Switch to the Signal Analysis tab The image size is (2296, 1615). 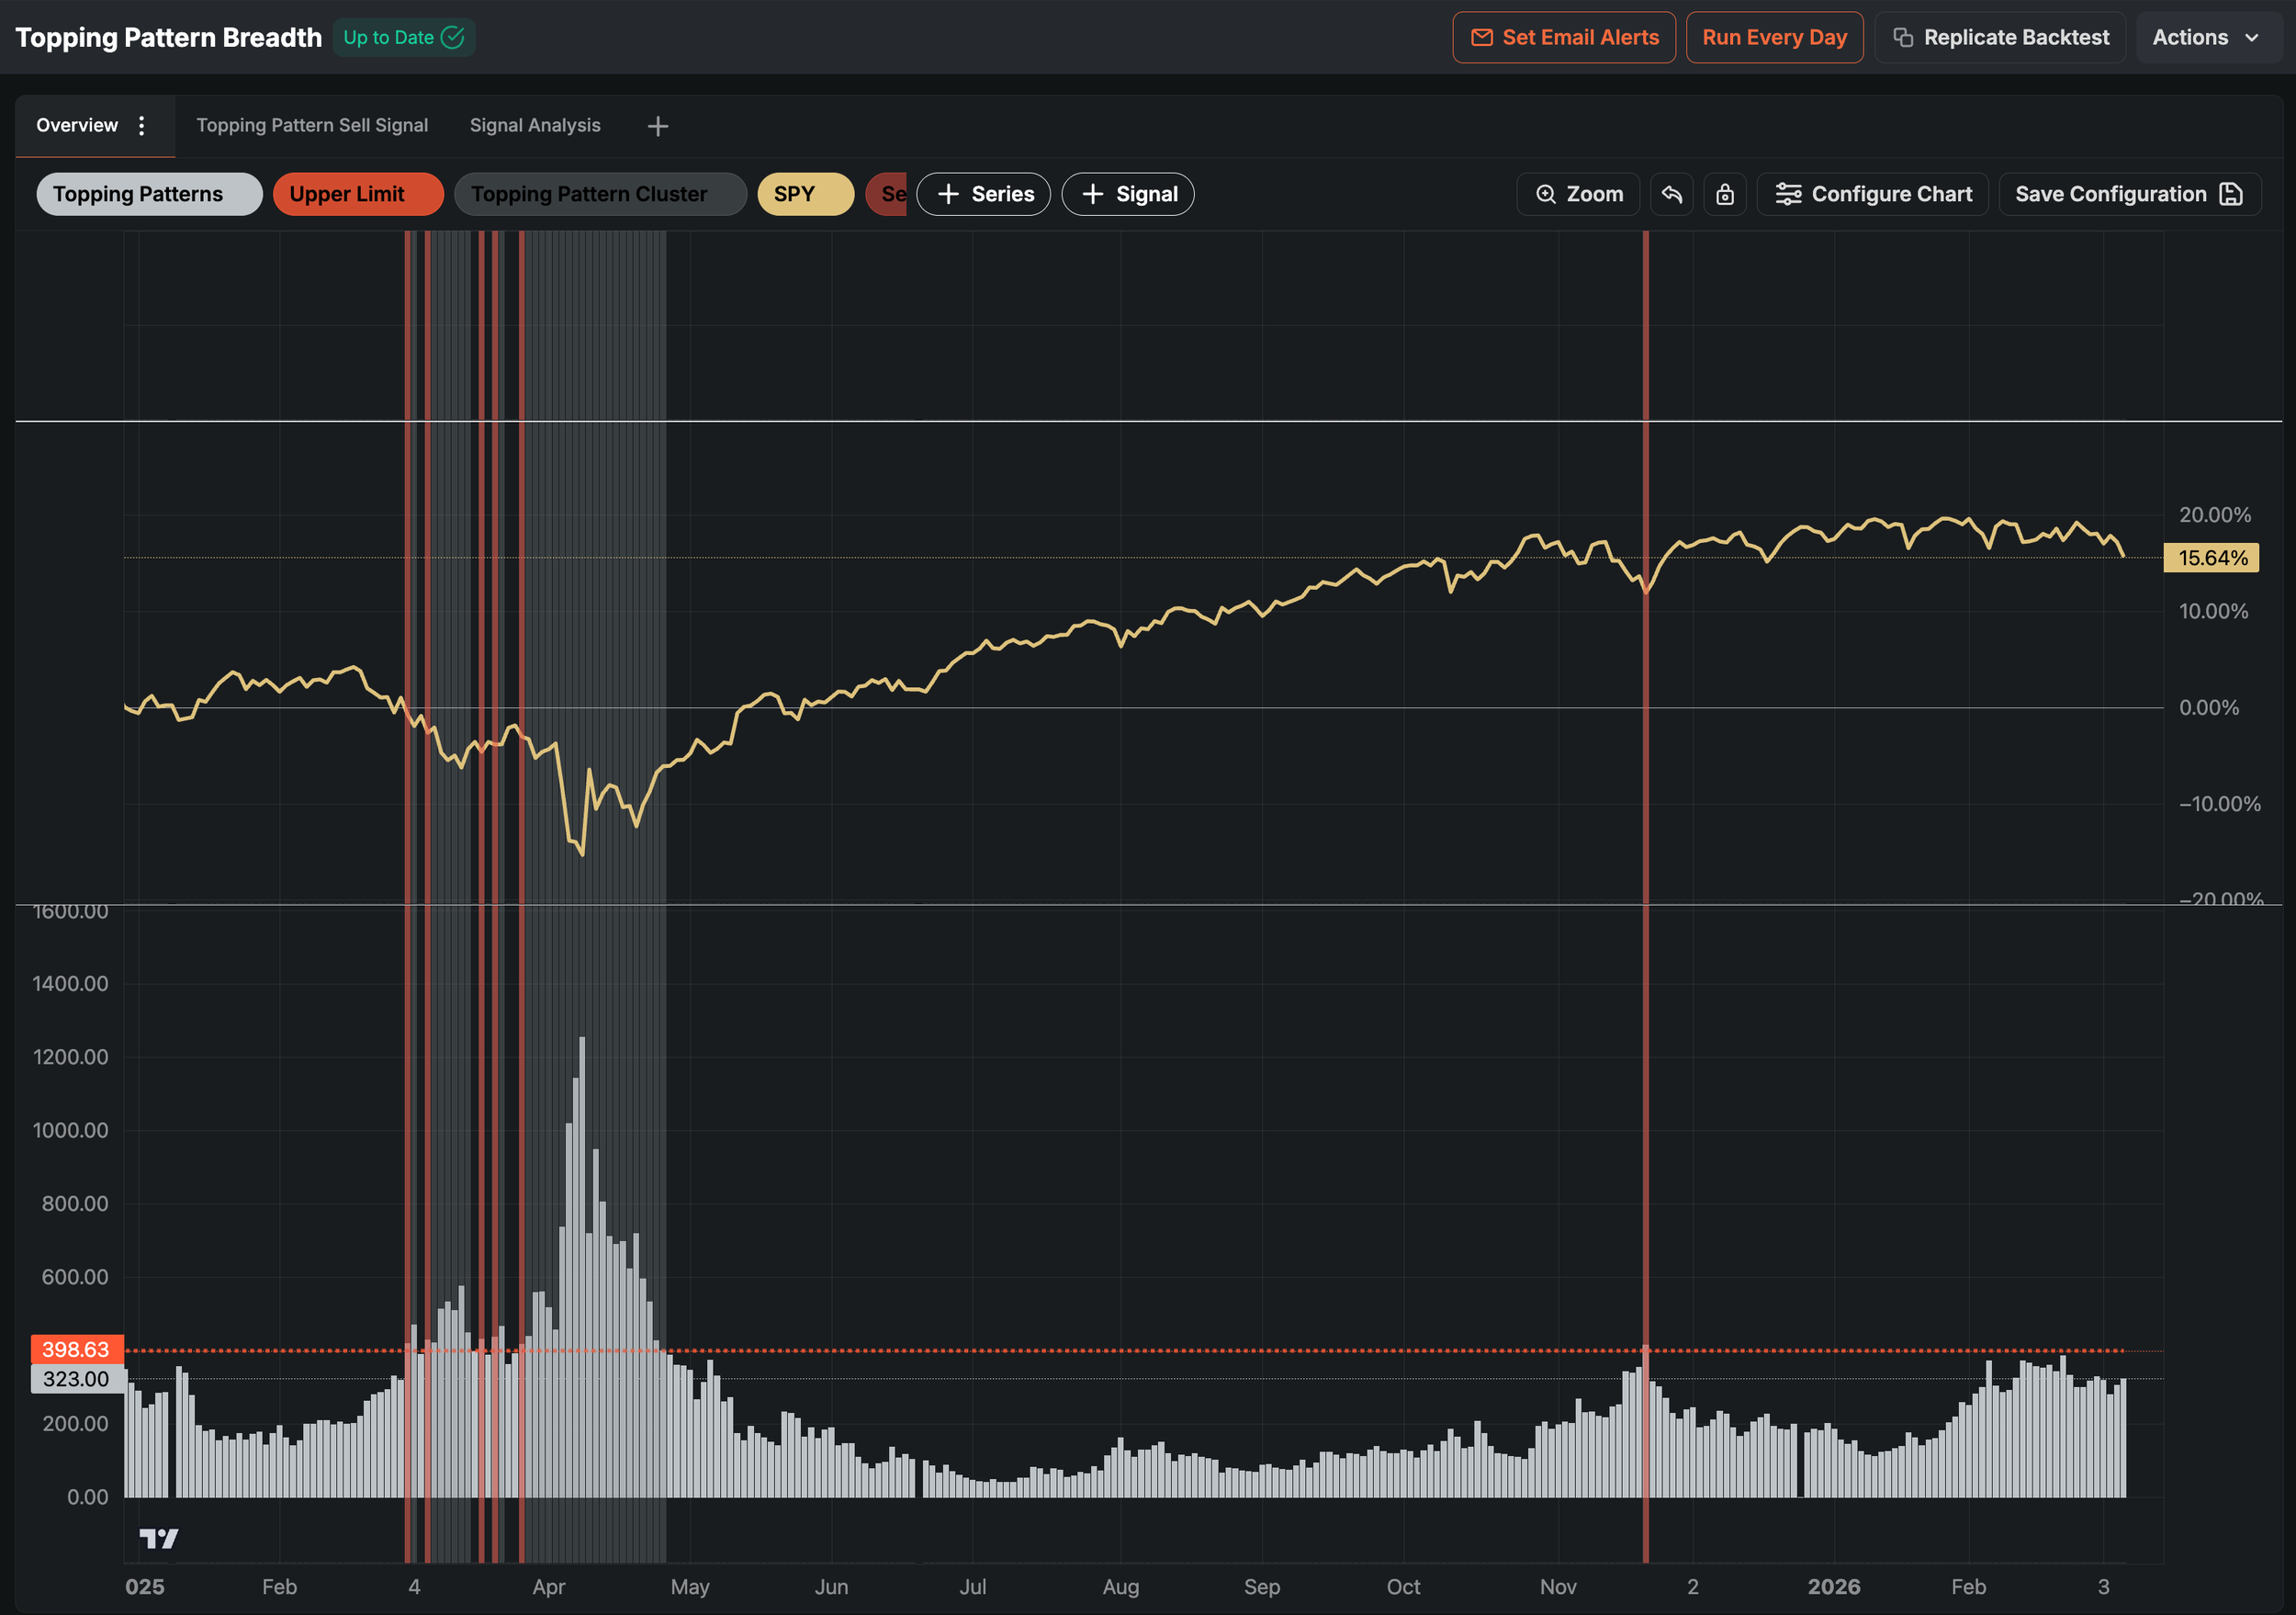535,125
